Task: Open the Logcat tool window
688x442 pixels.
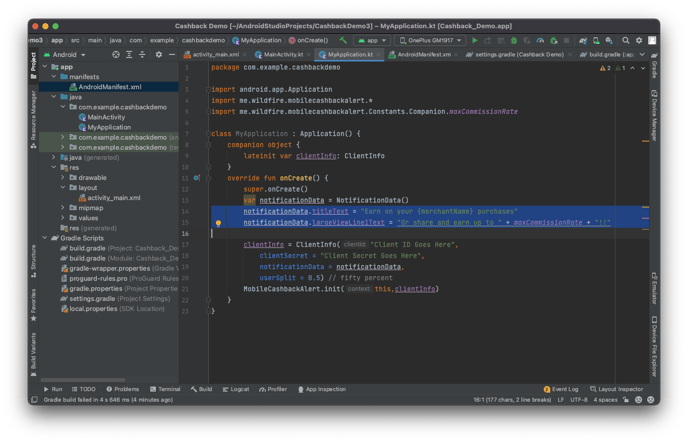Action: [x=237, y=389]
